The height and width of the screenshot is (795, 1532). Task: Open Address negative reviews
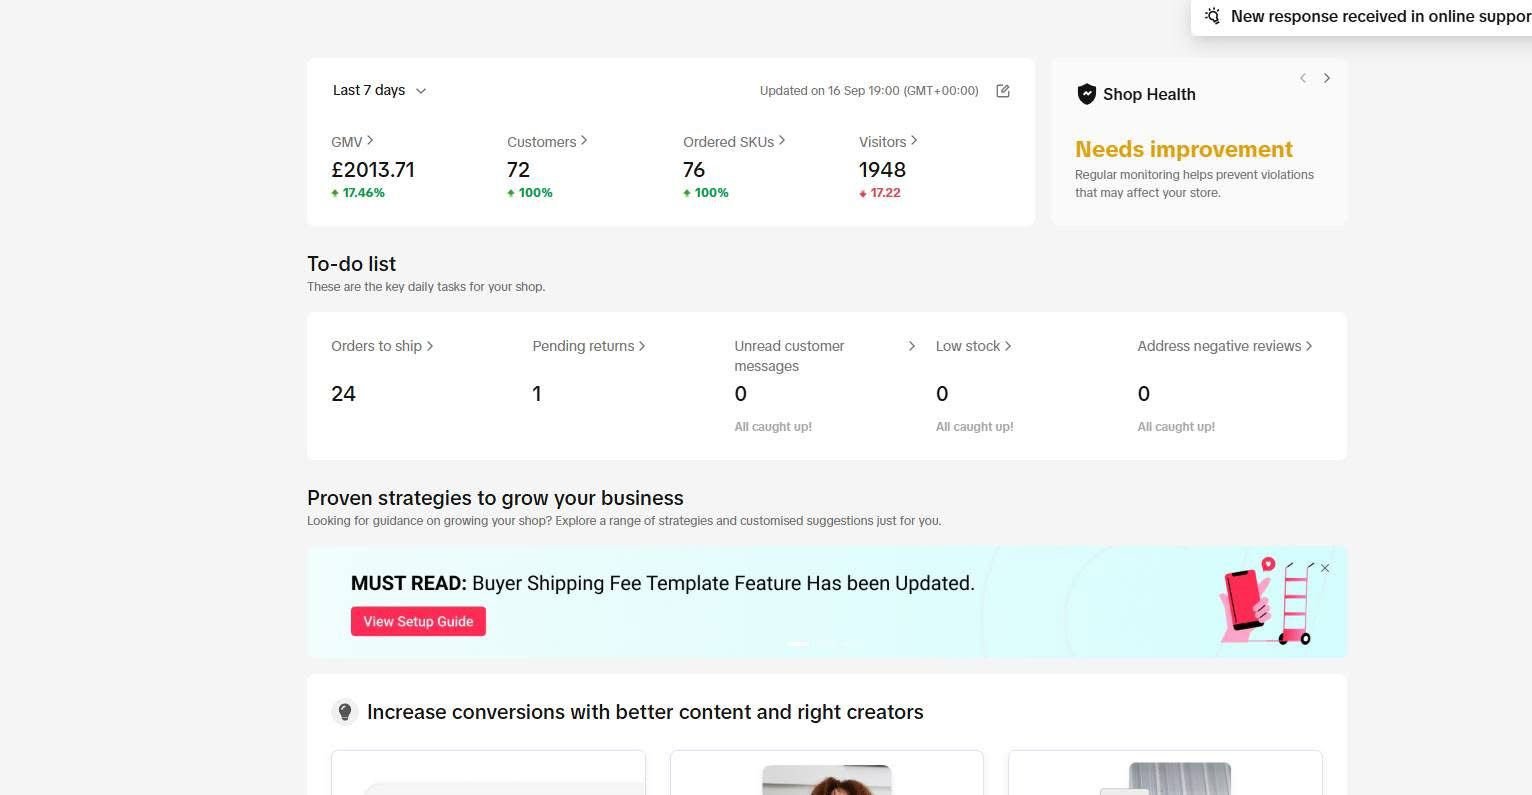1224,346
